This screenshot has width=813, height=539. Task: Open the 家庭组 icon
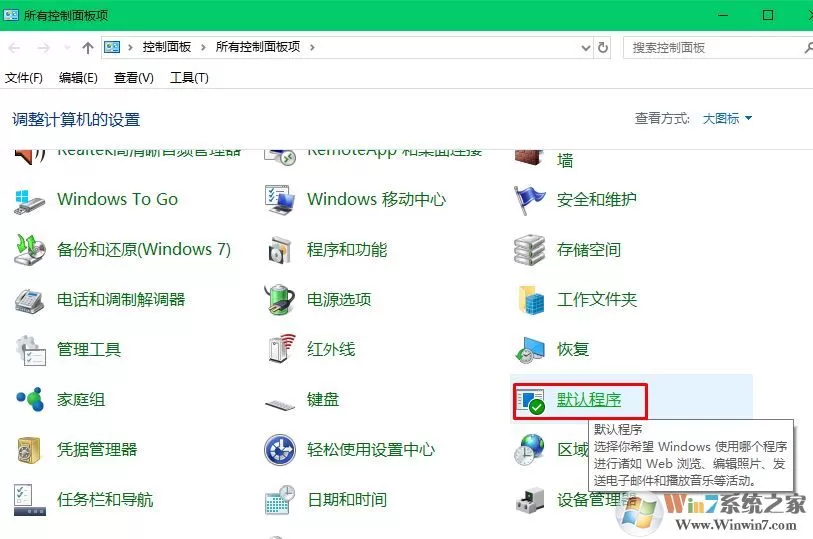click(x=30, y=399)
